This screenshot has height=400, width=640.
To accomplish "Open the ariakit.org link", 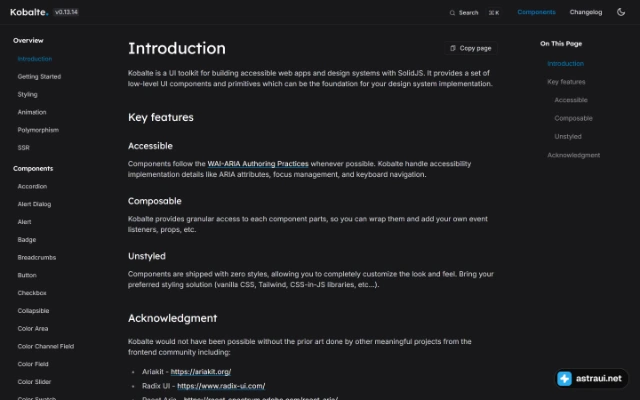I will [x=201, y=372].
